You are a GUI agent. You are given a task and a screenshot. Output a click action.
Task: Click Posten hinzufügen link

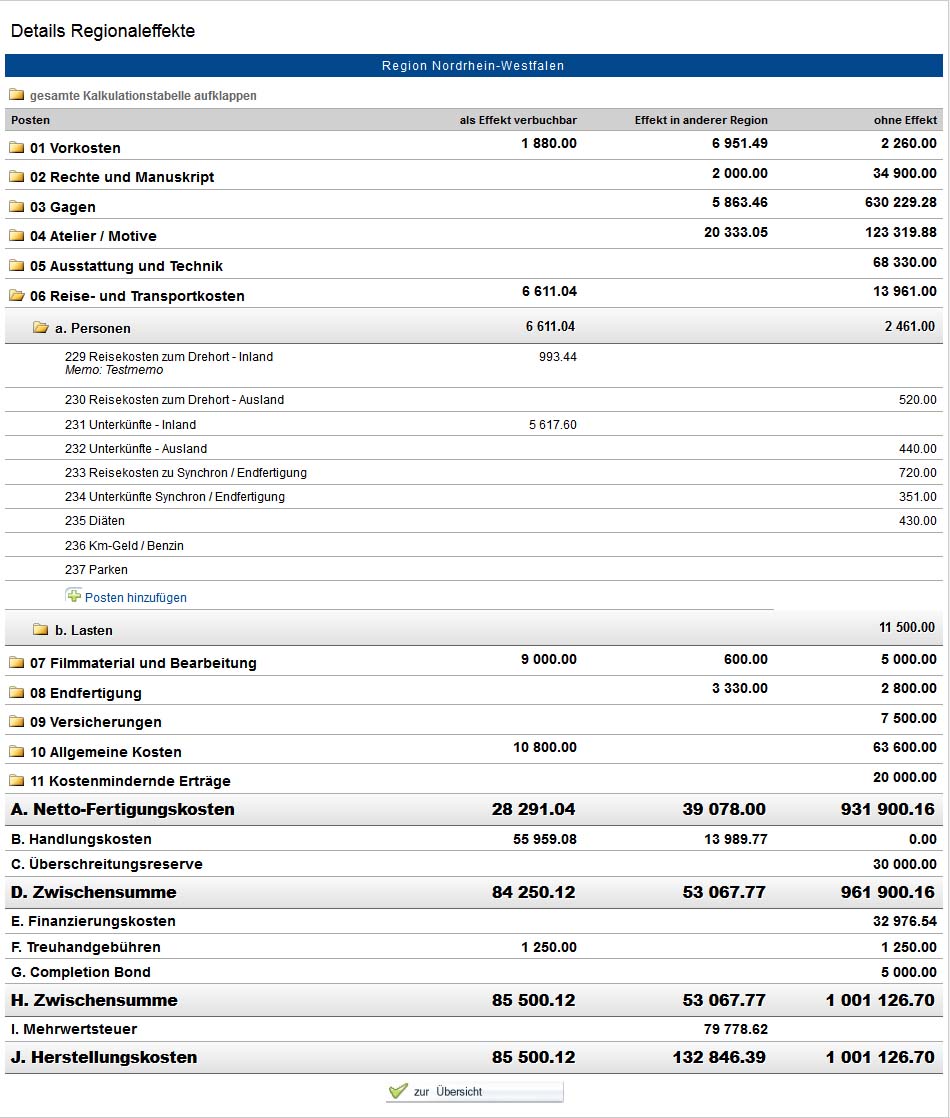[x=136, y=598]
